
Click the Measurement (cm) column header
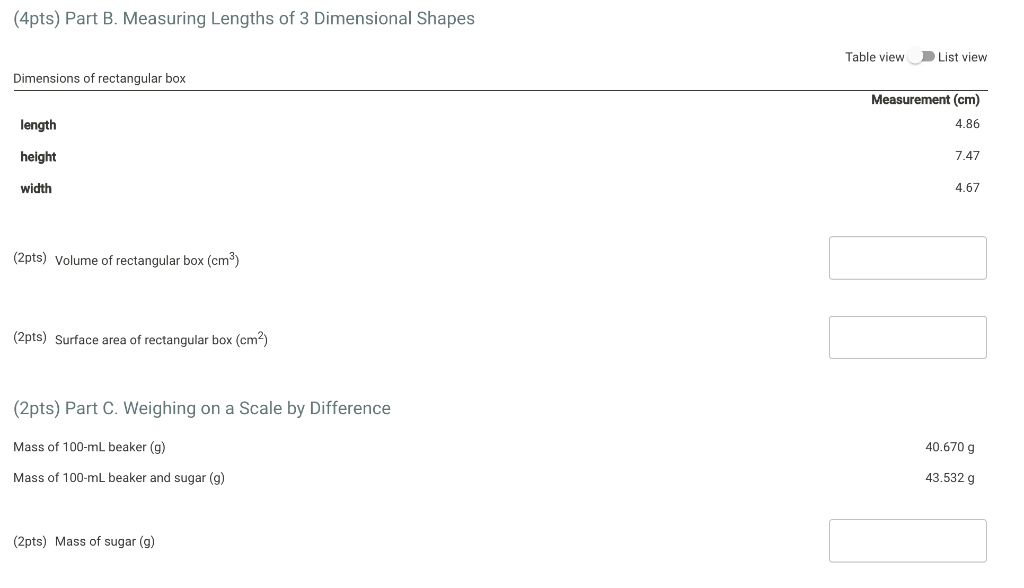(925, 99)
